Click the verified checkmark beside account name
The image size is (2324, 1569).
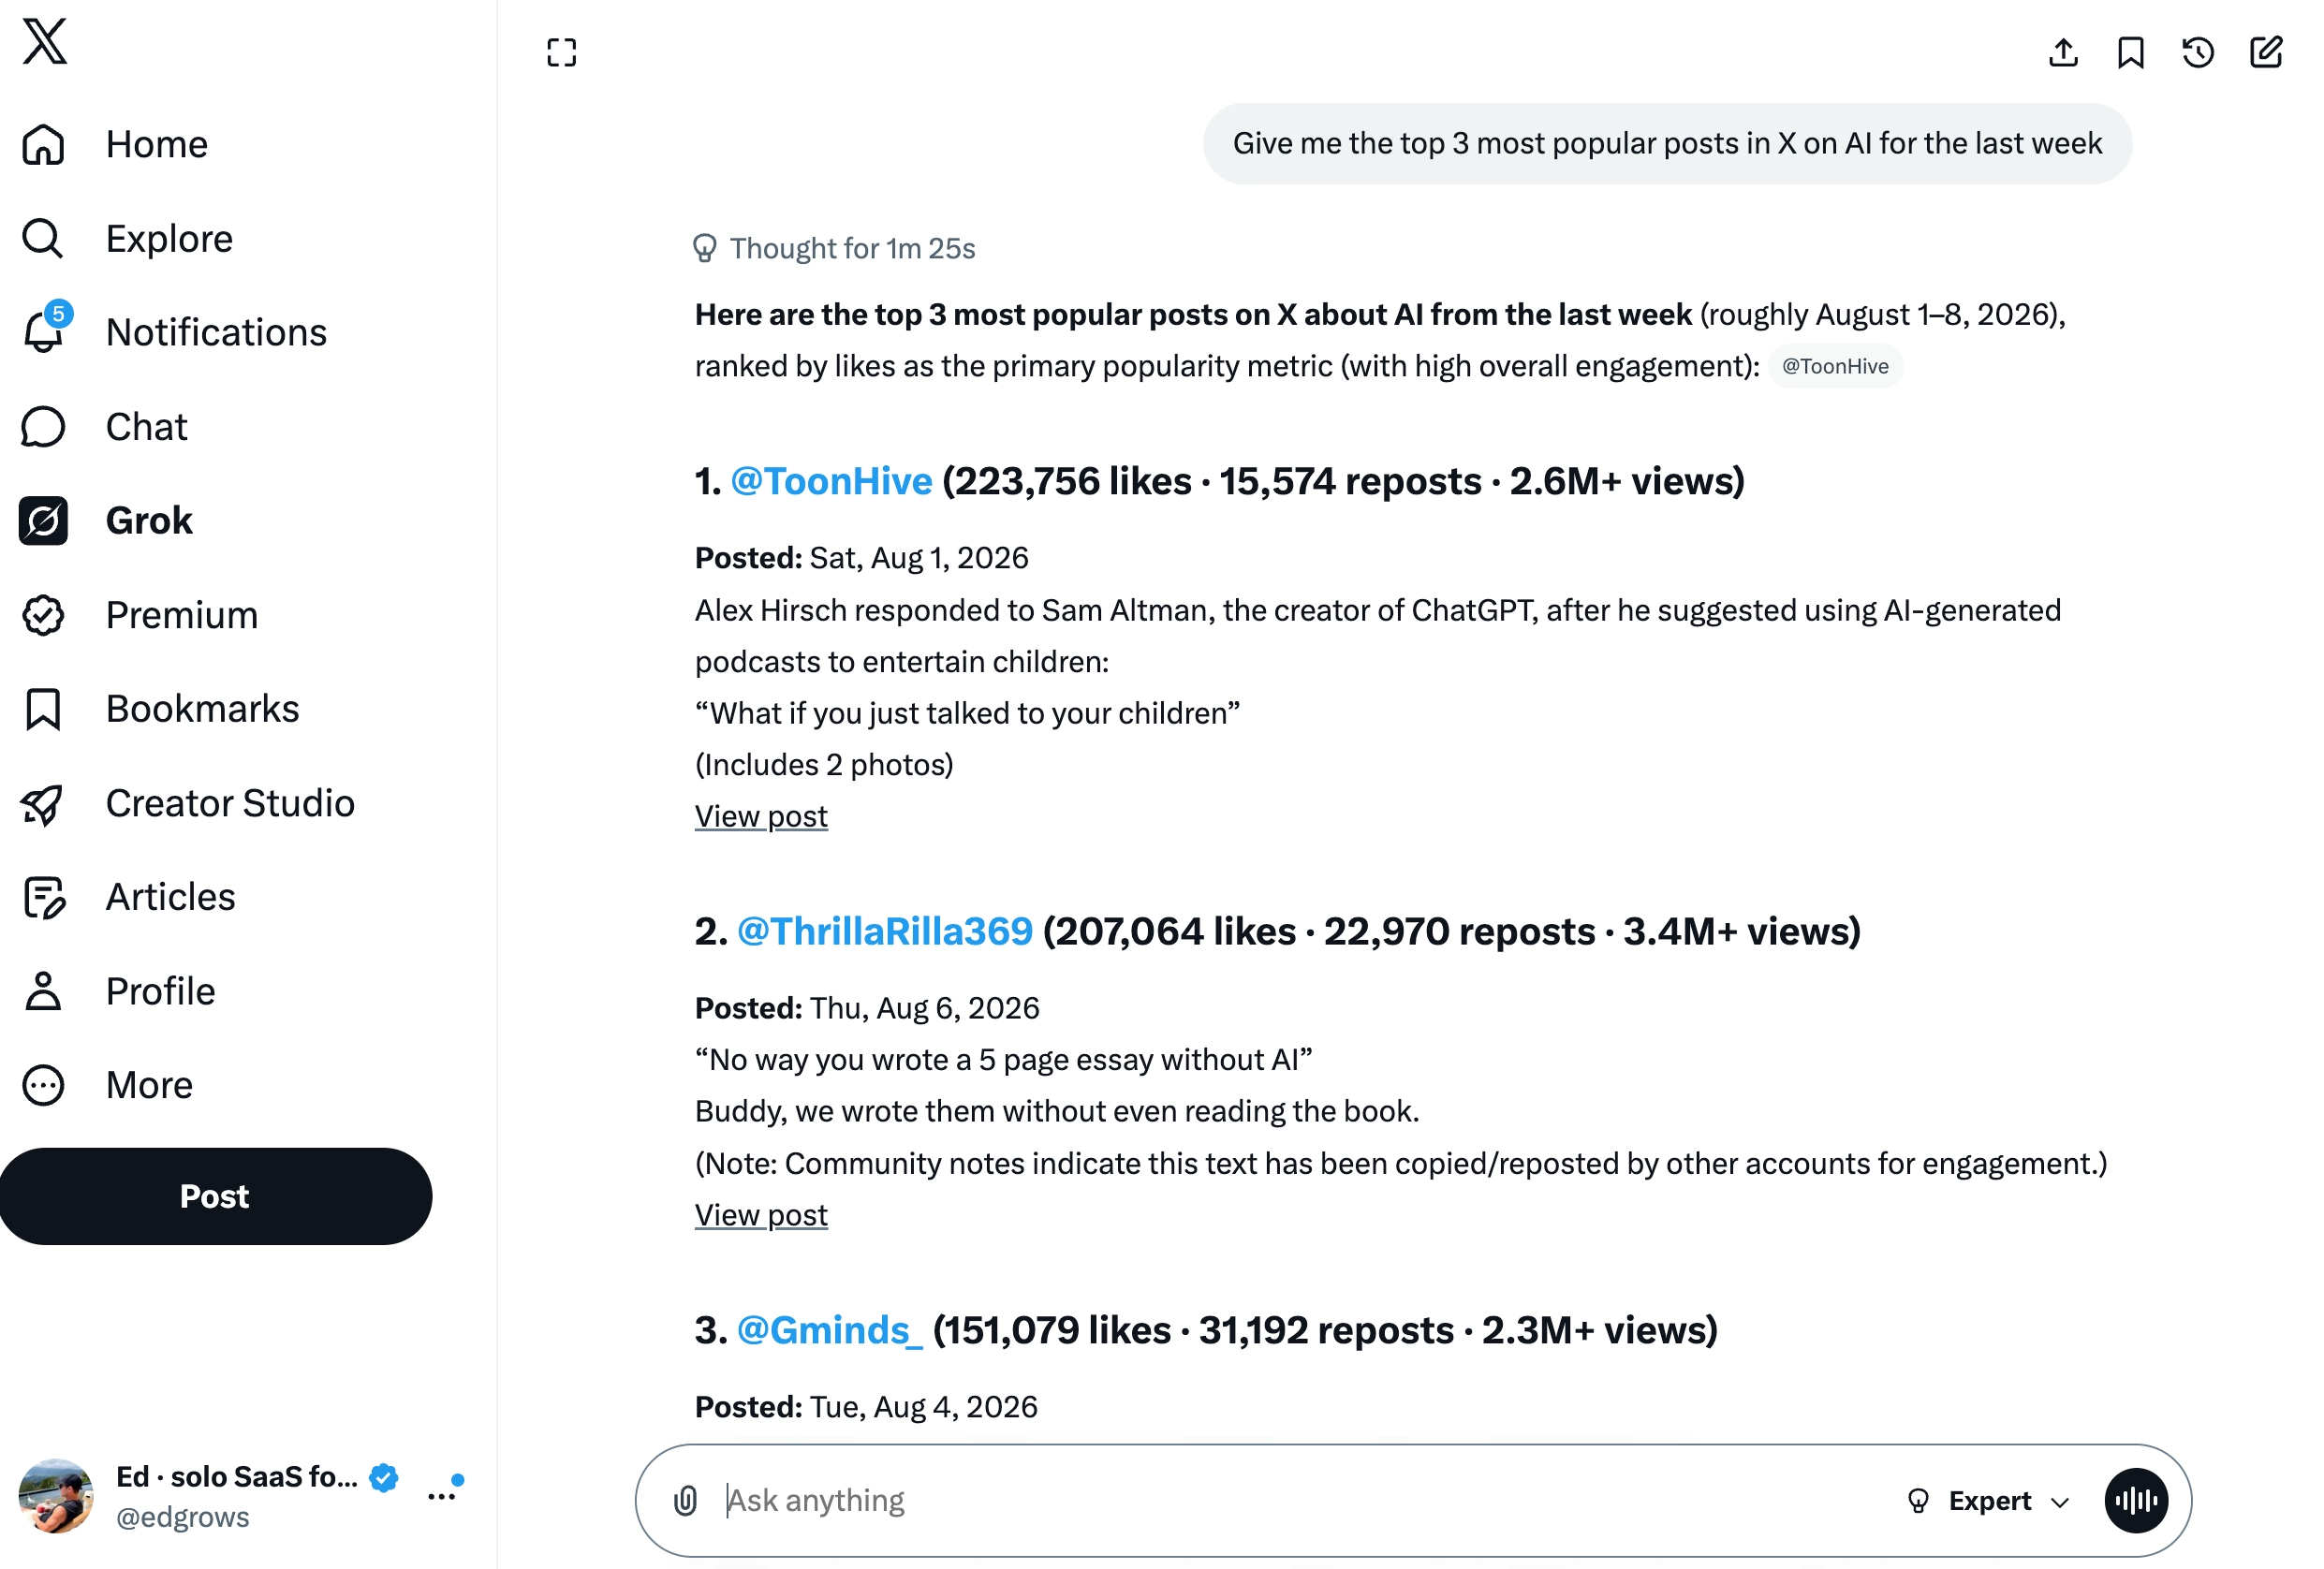(x=384, y=1477)
